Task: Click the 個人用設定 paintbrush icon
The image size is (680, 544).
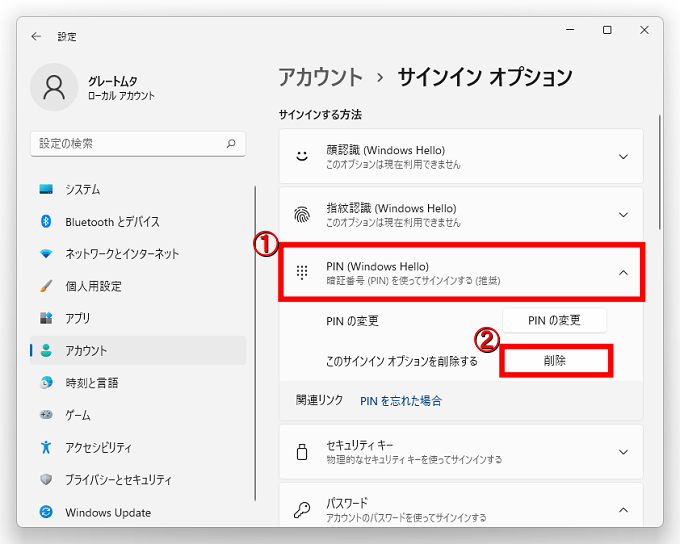Action: tap(46, 286)
